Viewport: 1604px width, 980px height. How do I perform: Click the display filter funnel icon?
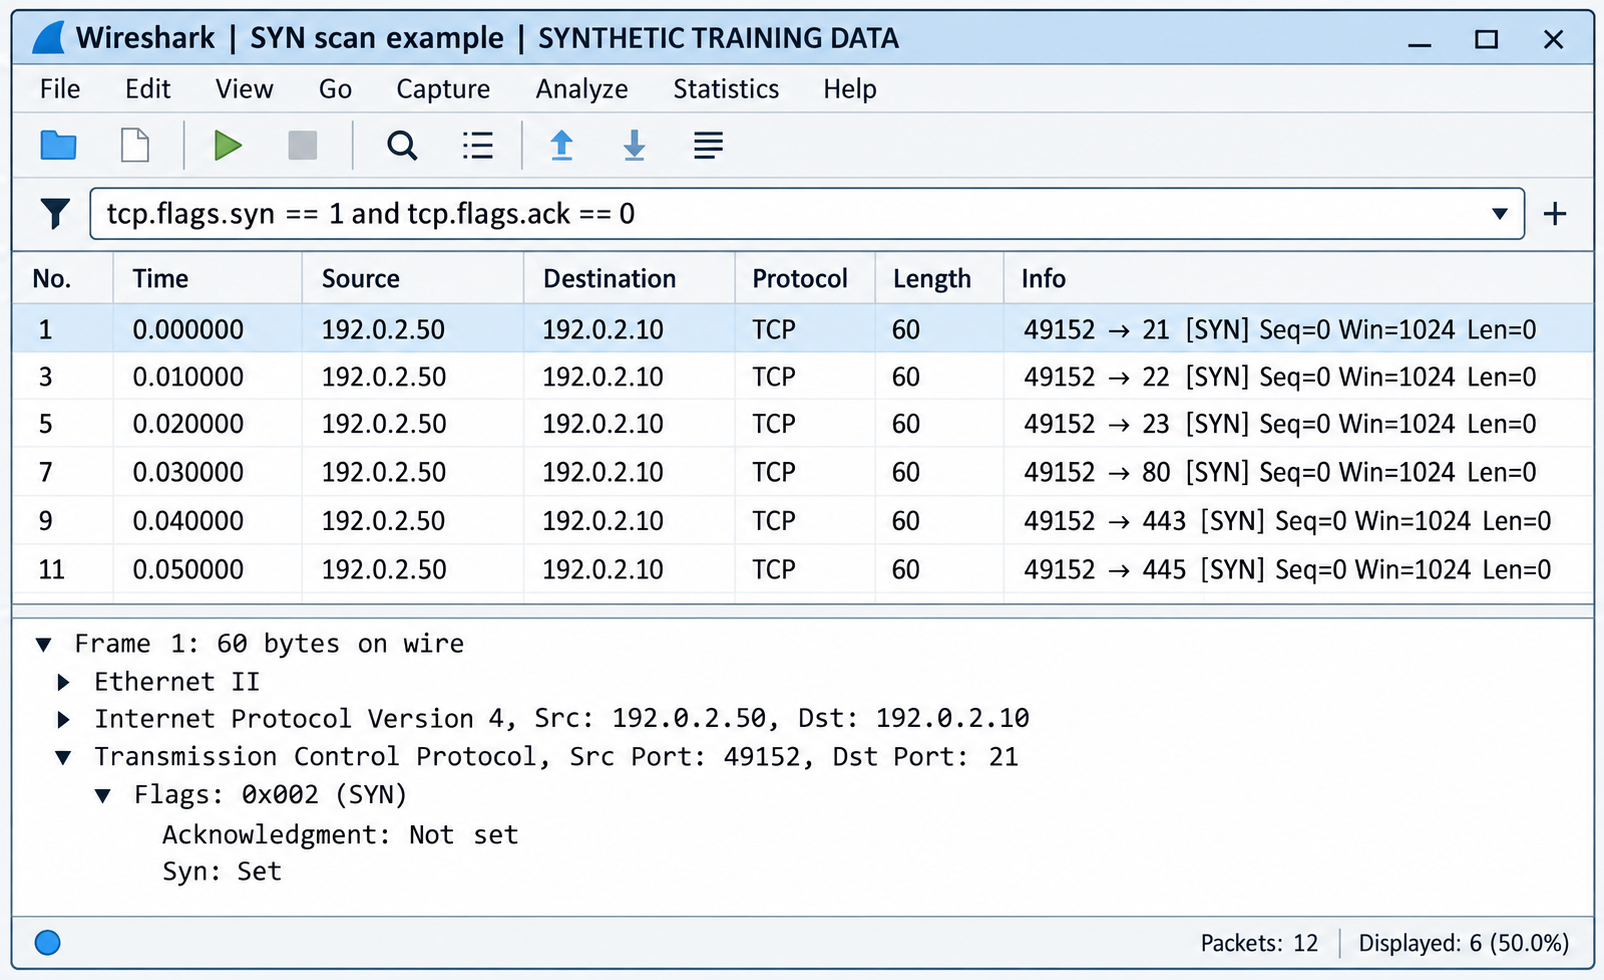[55, 213]
